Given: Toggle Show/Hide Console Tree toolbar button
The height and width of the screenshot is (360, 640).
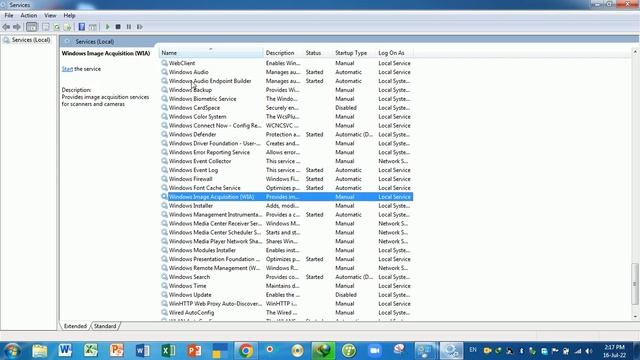Looking at the screenshot, I should tap(31, 27).
